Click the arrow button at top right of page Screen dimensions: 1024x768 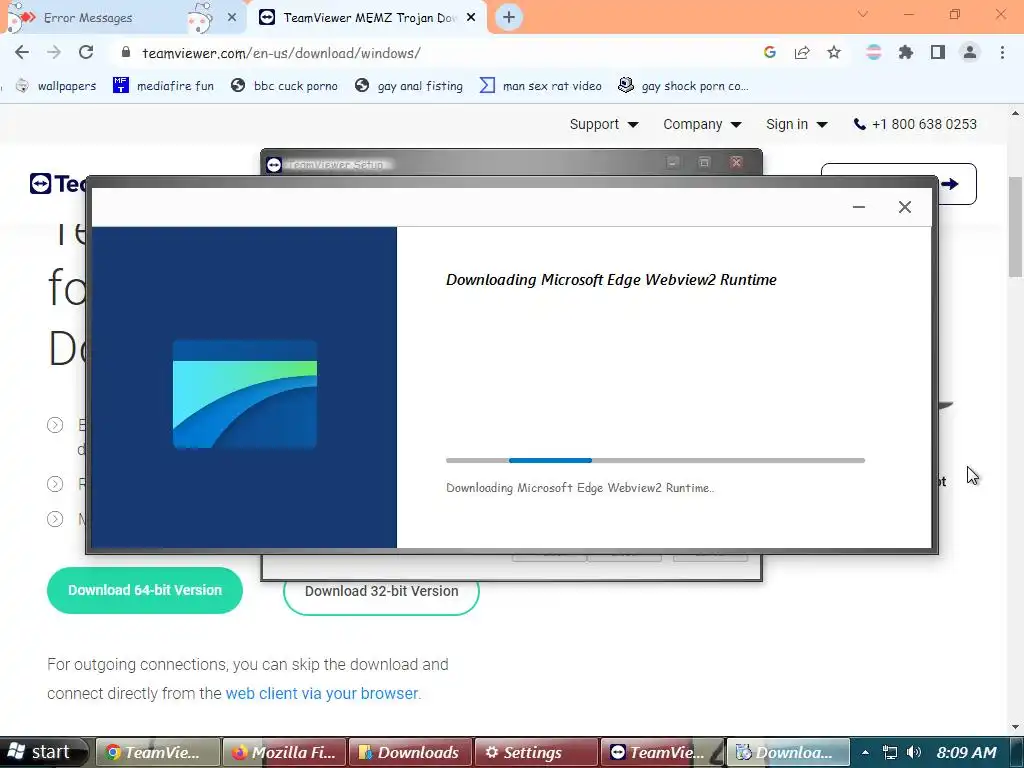[950, 184]
